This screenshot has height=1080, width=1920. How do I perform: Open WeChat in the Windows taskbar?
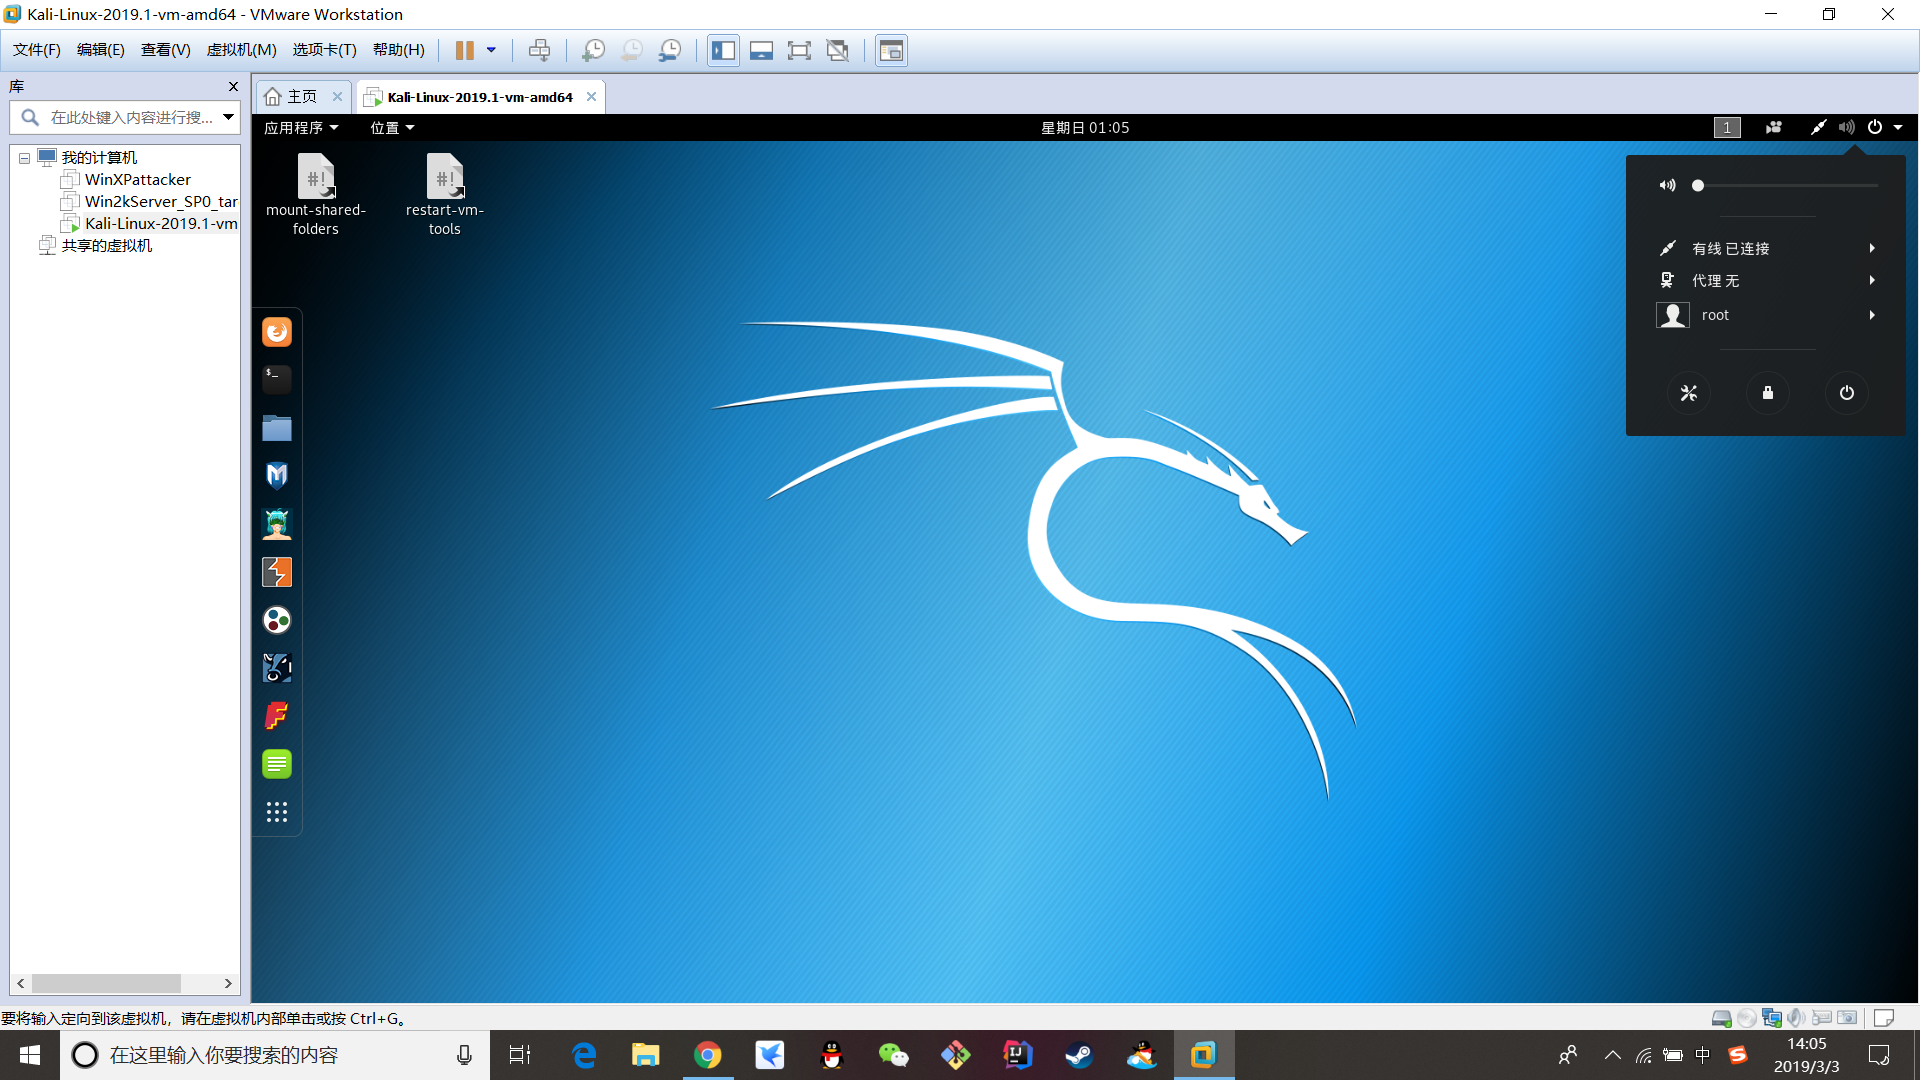(893, 1055)
